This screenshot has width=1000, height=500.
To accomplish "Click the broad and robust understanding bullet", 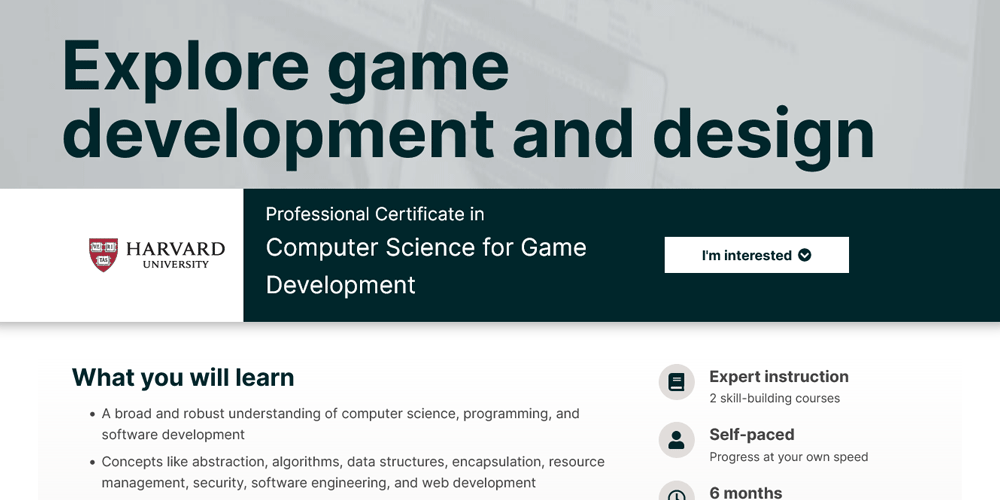I will (x=341, y=424).
